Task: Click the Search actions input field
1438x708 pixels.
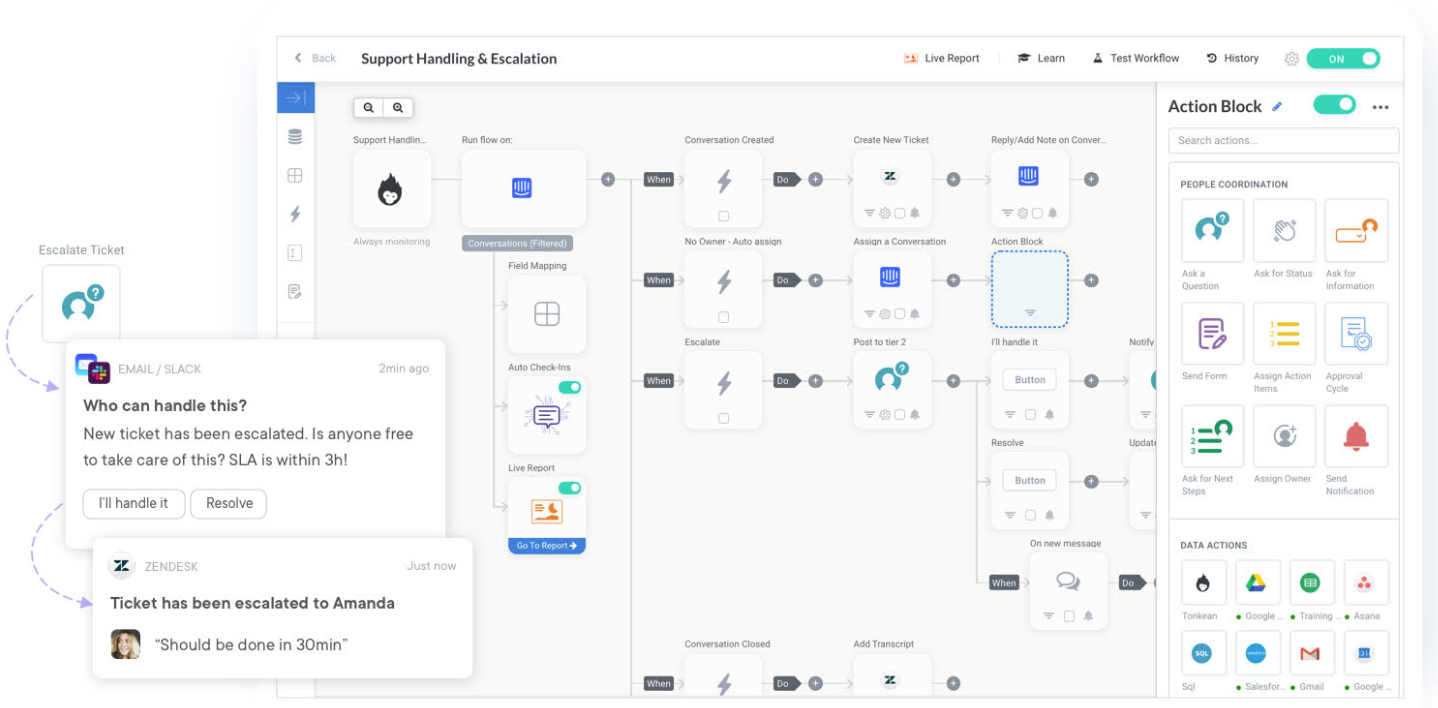Action: (x=1283, y=140)
